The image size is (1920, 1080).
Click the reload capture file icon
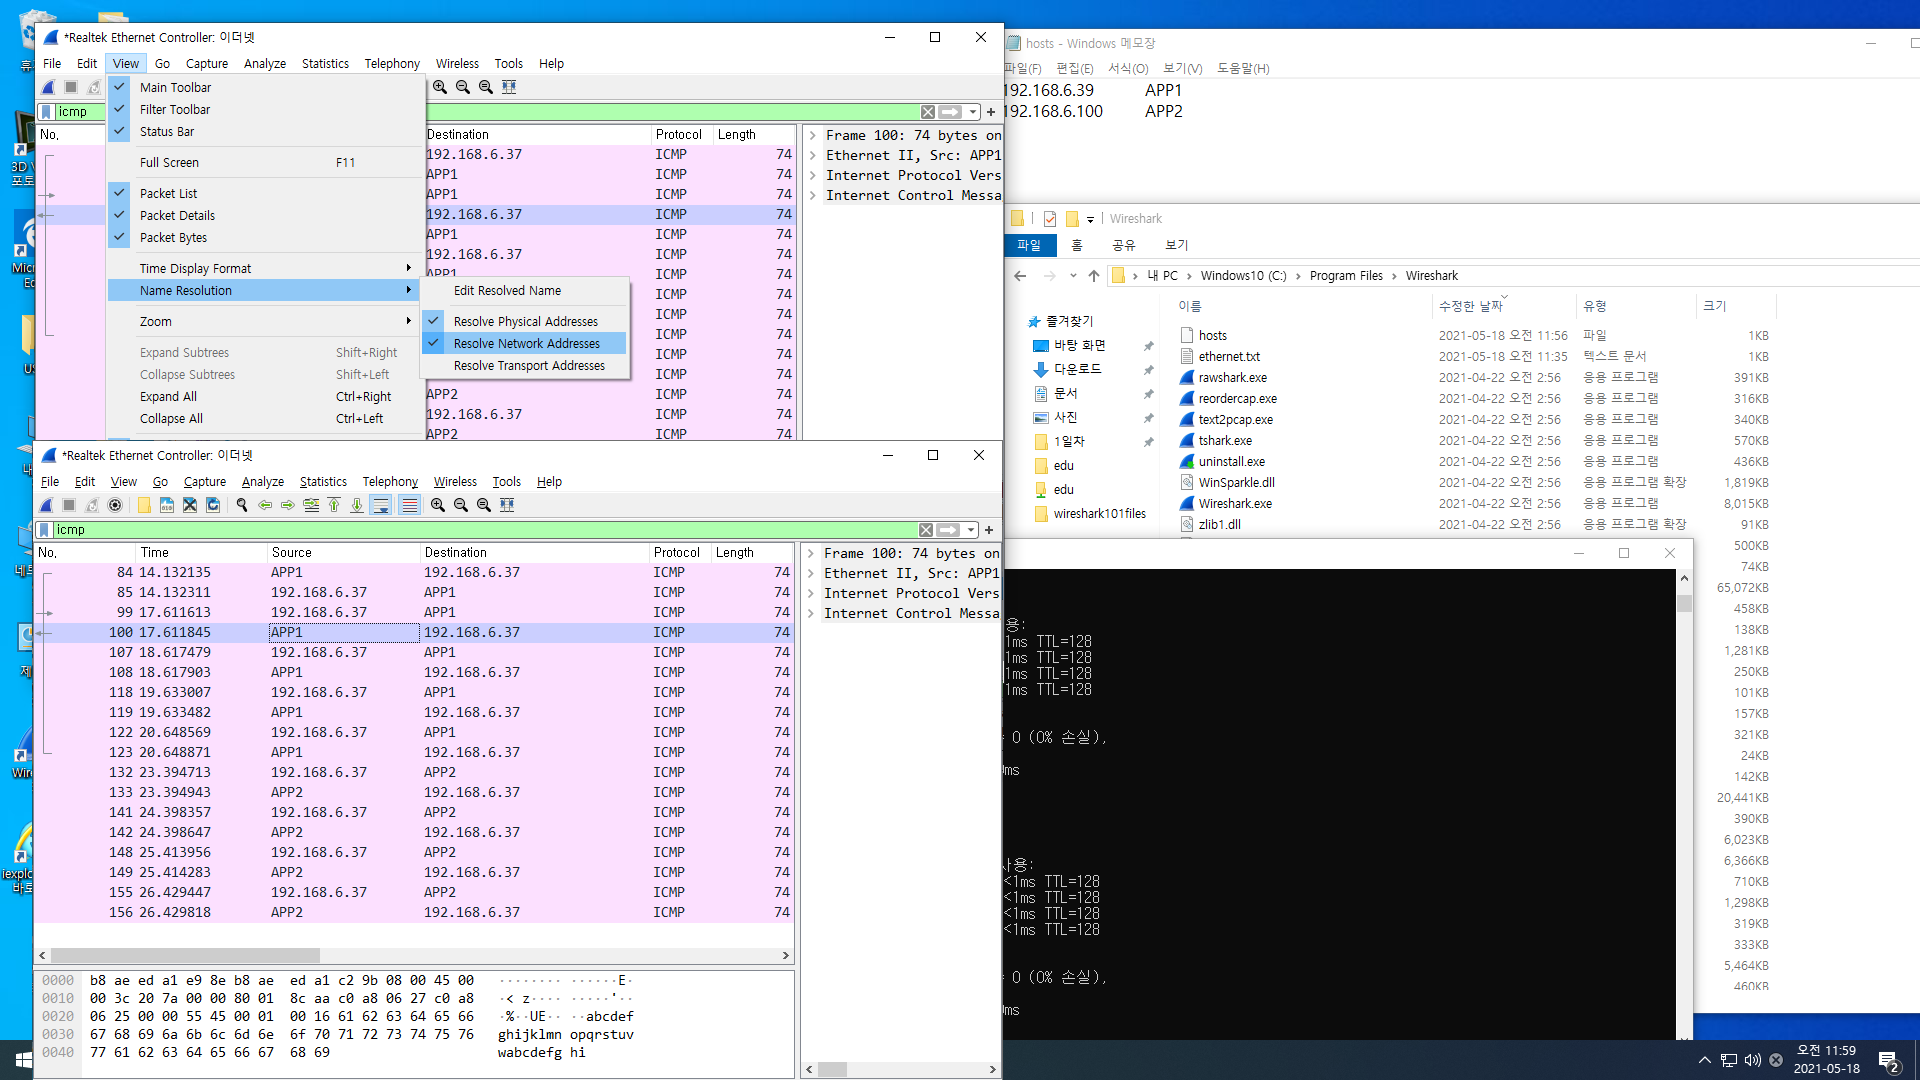(x=213, y=505)
